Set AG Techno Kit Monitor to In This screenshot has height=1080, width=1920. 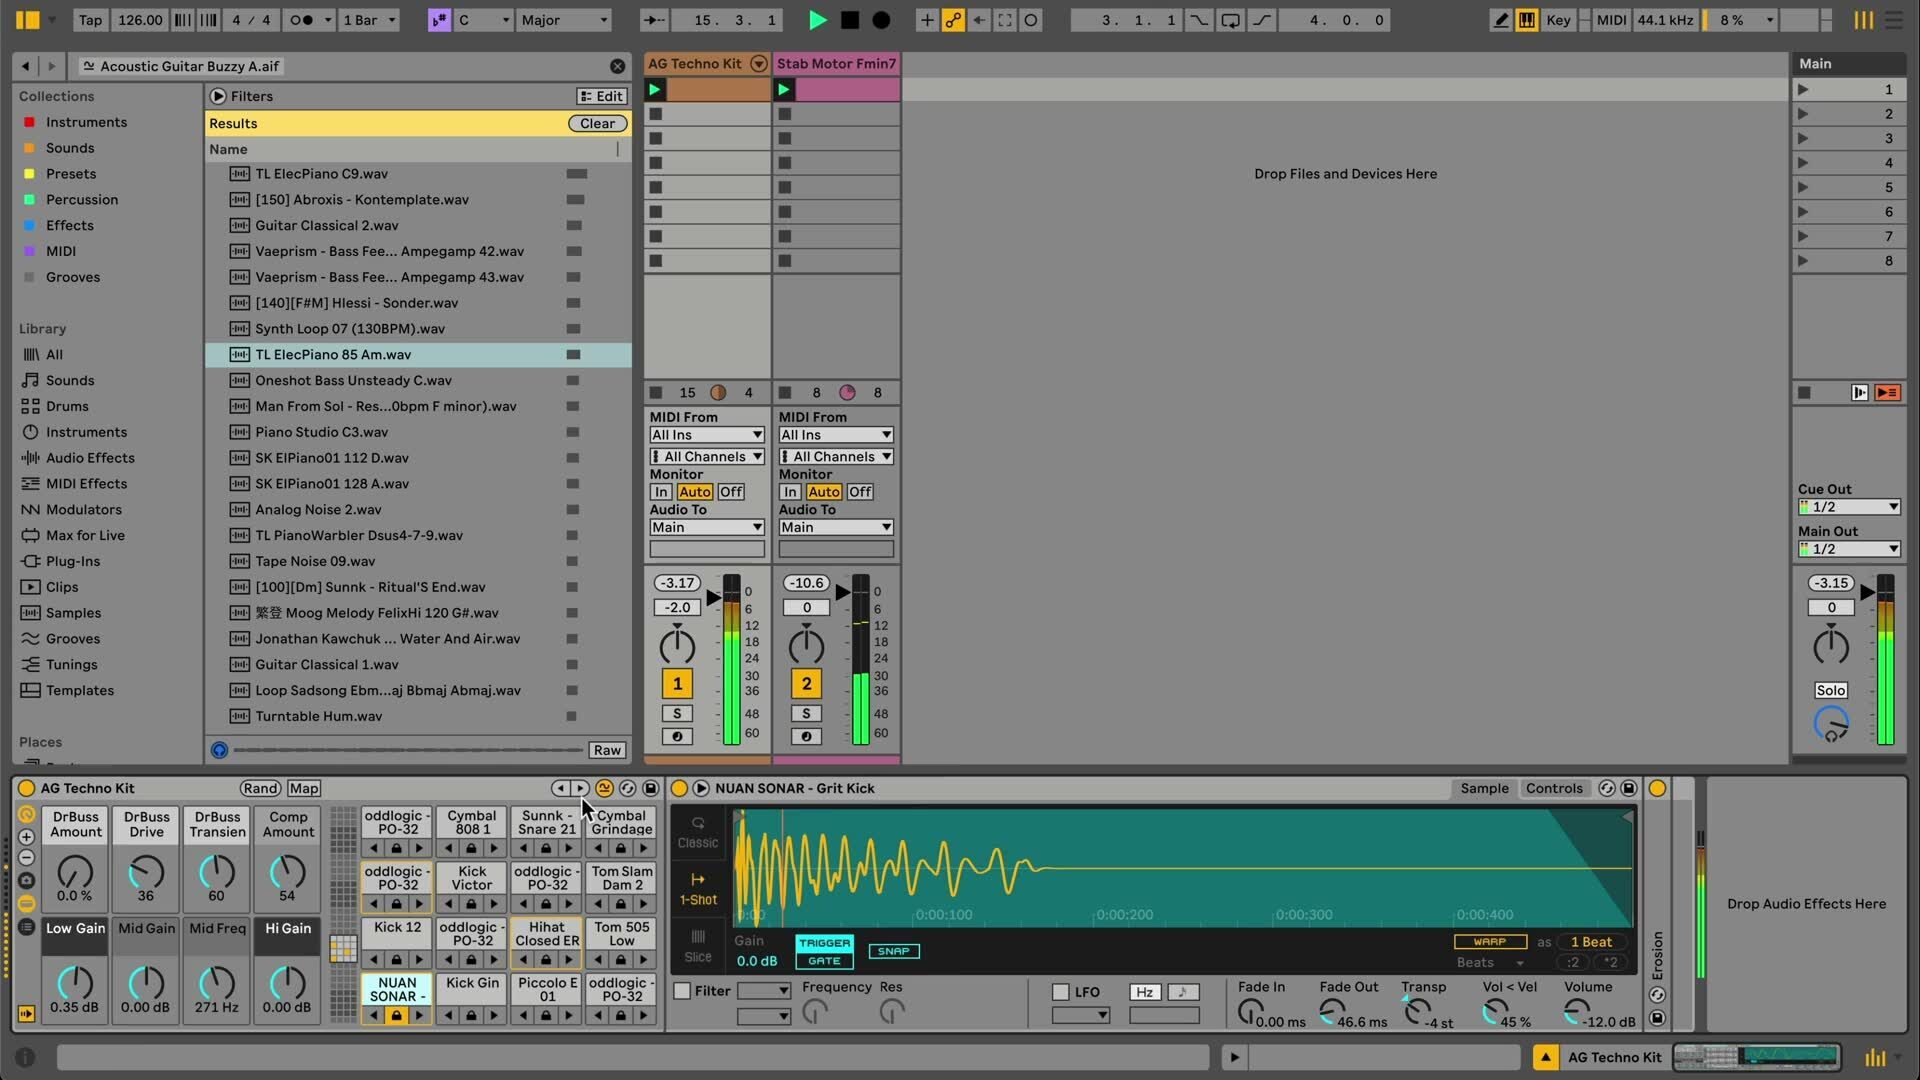[x=661, y=492]
